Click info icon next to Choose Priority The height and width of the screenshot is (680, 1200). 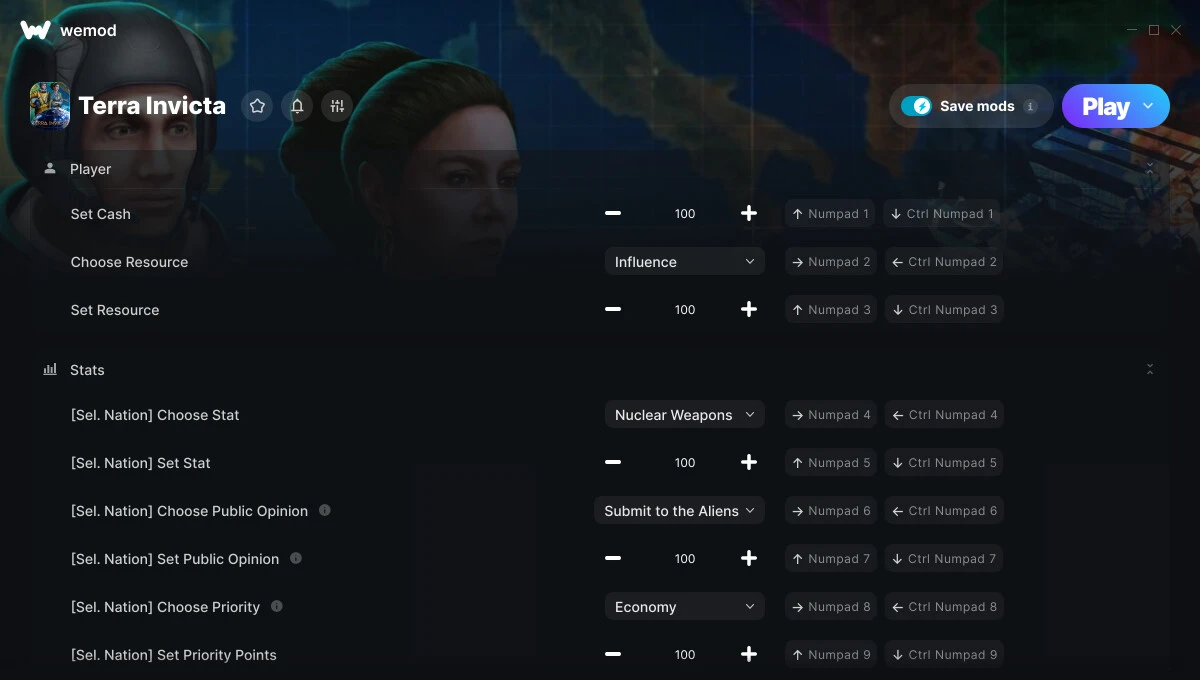[x=276, y=606]
